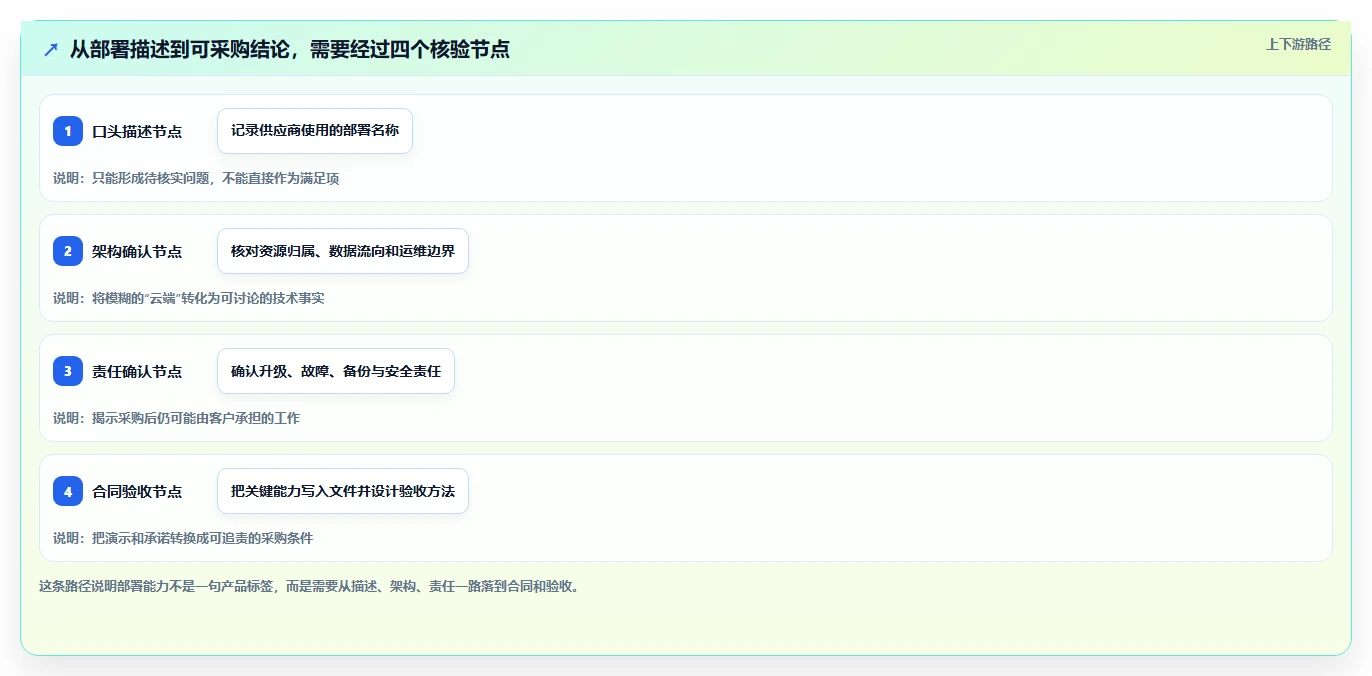Screen dimensions: 1372x676
Task: Click the note 揭示采购后仍可能由客户承担的工作
Action: click(176, 418)
